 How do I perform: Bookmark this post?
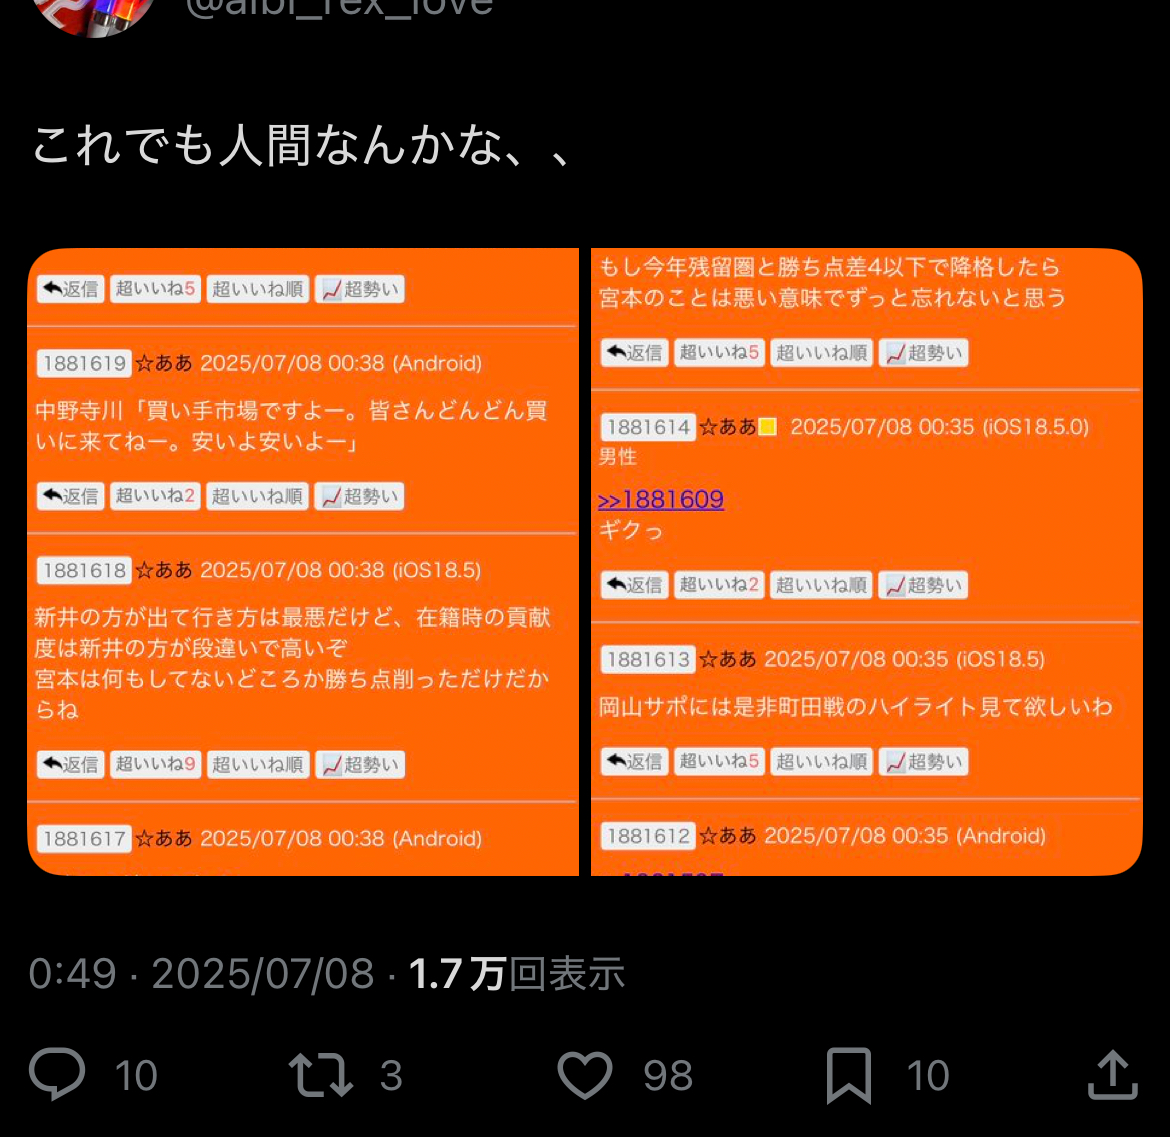tap(849, 1075)
